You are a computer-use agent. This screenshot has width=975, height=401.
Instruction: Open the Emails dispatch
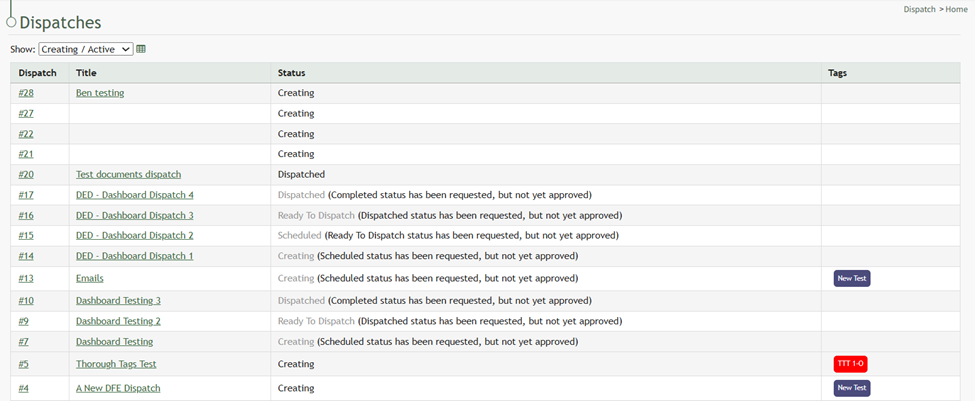tap(89, 278)
